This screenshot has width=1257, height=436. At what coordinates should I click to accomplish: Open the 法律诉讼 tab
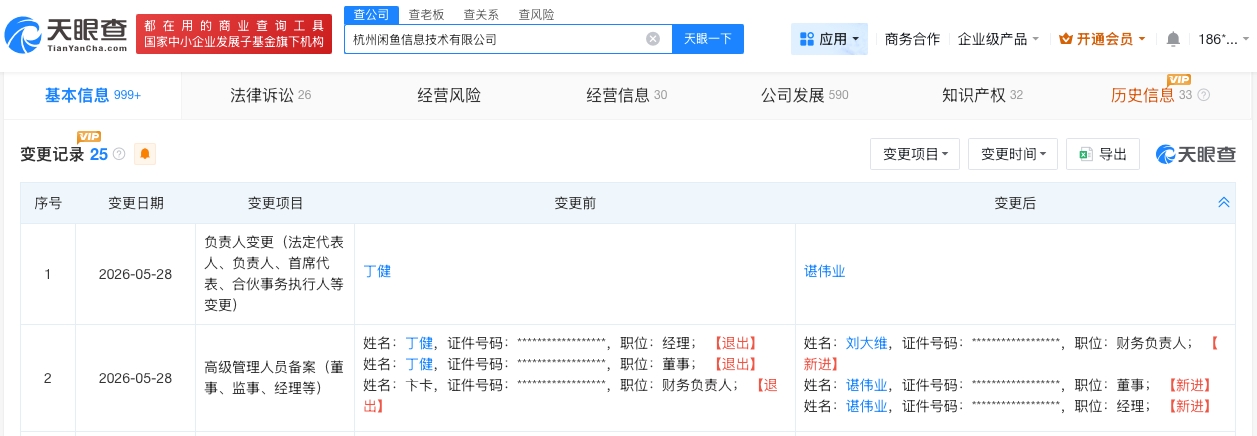tap(271, 96)
